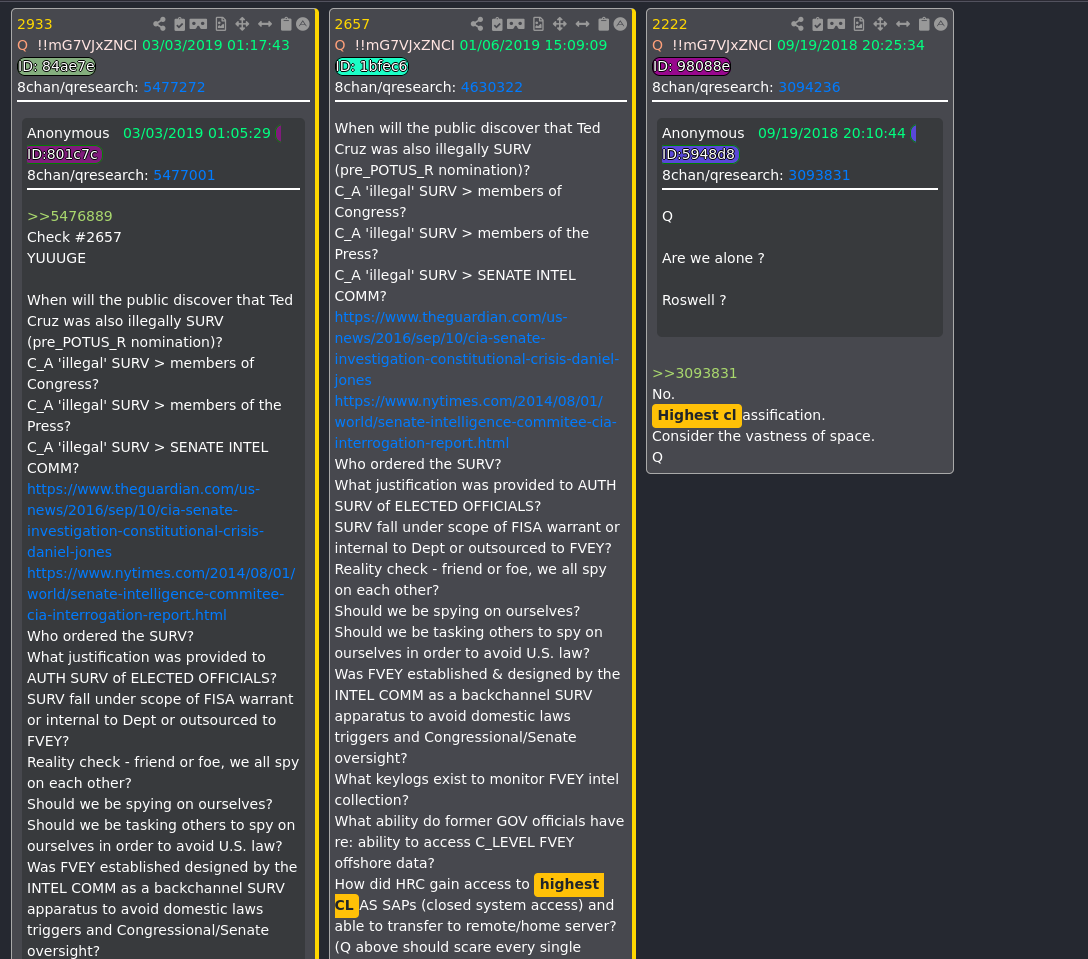Click the ID:801c7c badge in quoted post

(64, 155)
